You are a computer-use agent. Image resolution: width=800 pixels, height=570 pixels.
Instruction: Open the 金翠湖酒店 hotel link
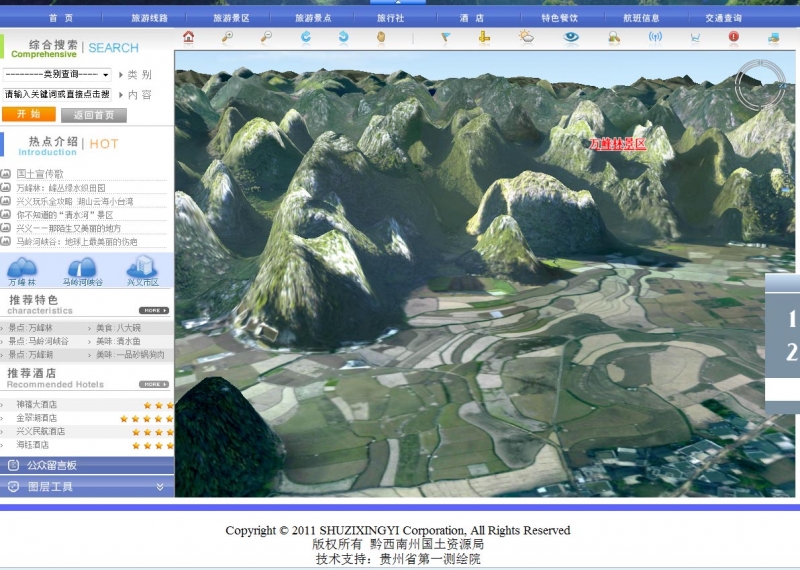(x=36, y=418)
